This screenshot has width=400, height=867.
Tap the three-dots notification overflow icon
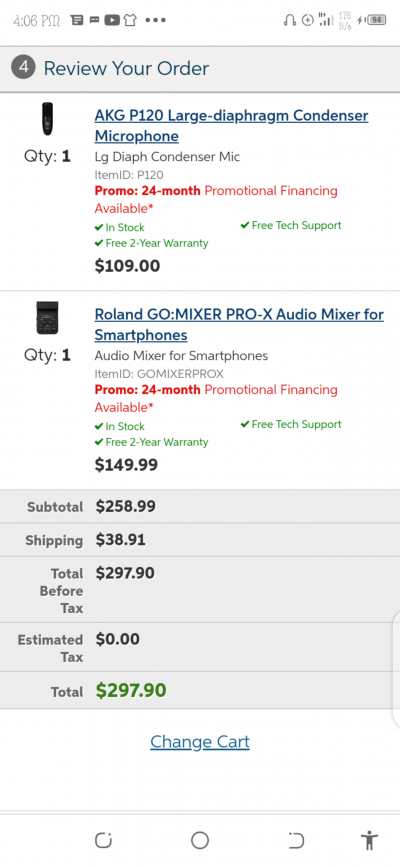(x=155, y=20)
